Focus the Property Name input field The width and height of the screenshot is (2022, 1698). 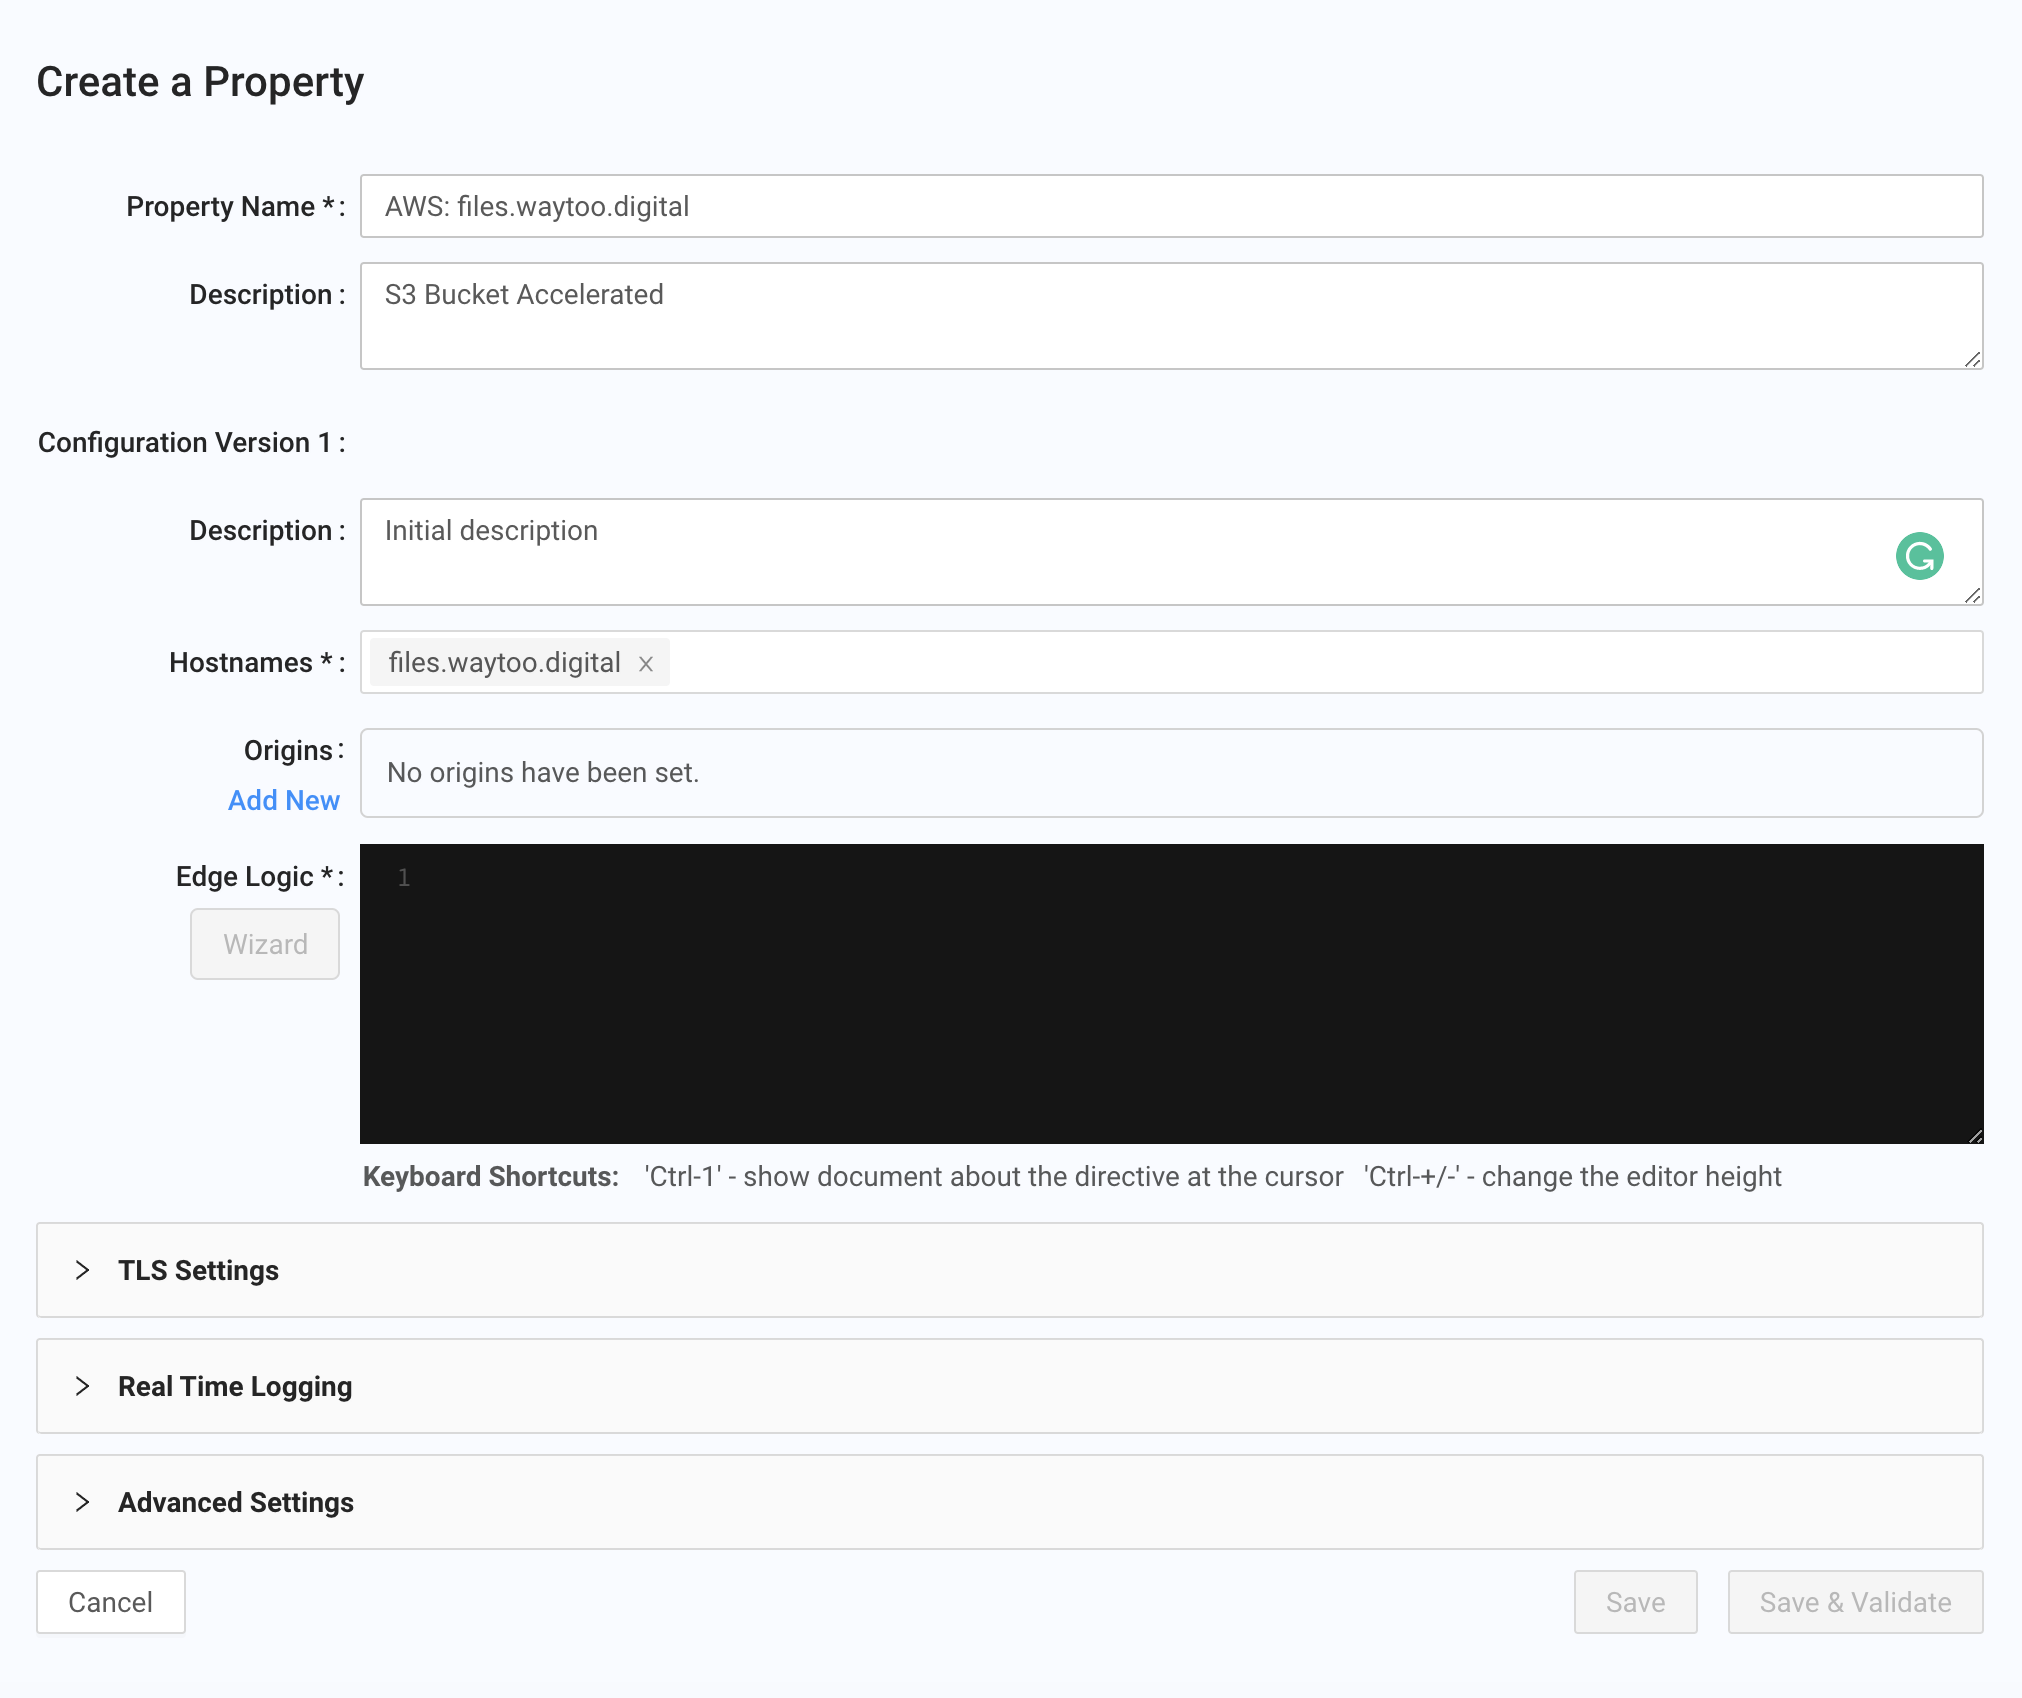tap(1170, 206)
